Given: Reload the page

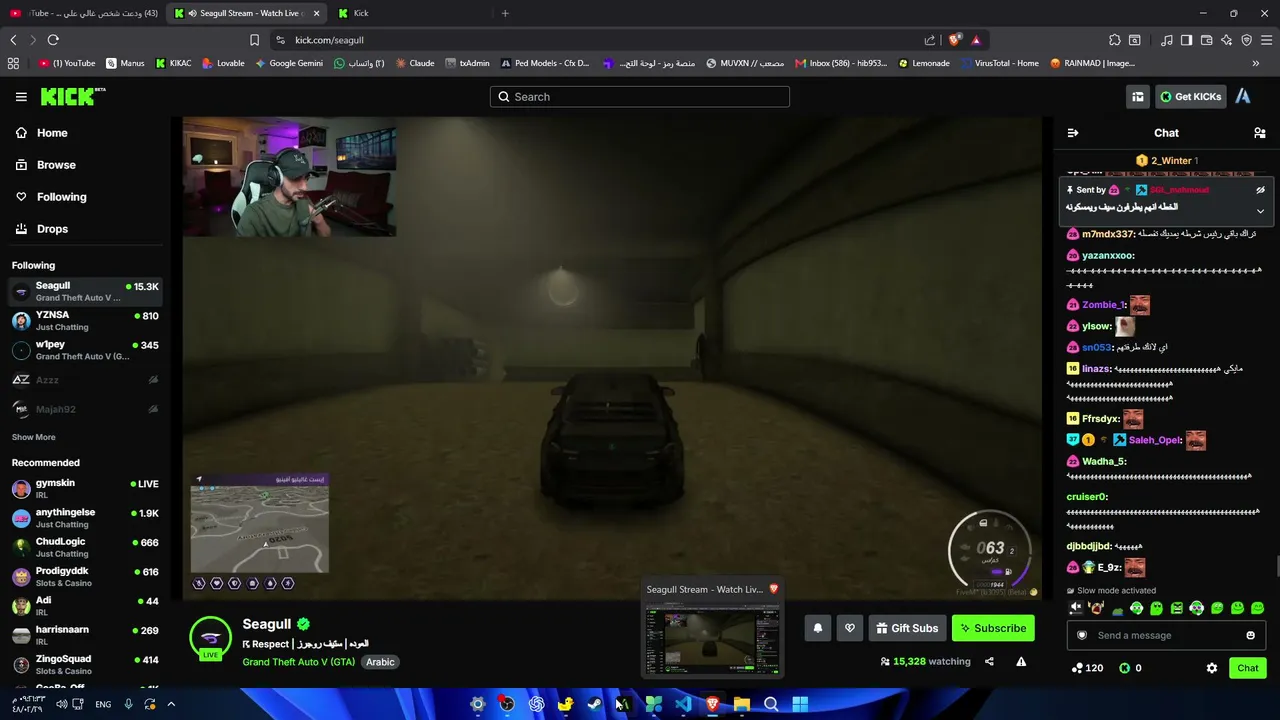Looking at the screenshot, I should click(x=53, y=40).
